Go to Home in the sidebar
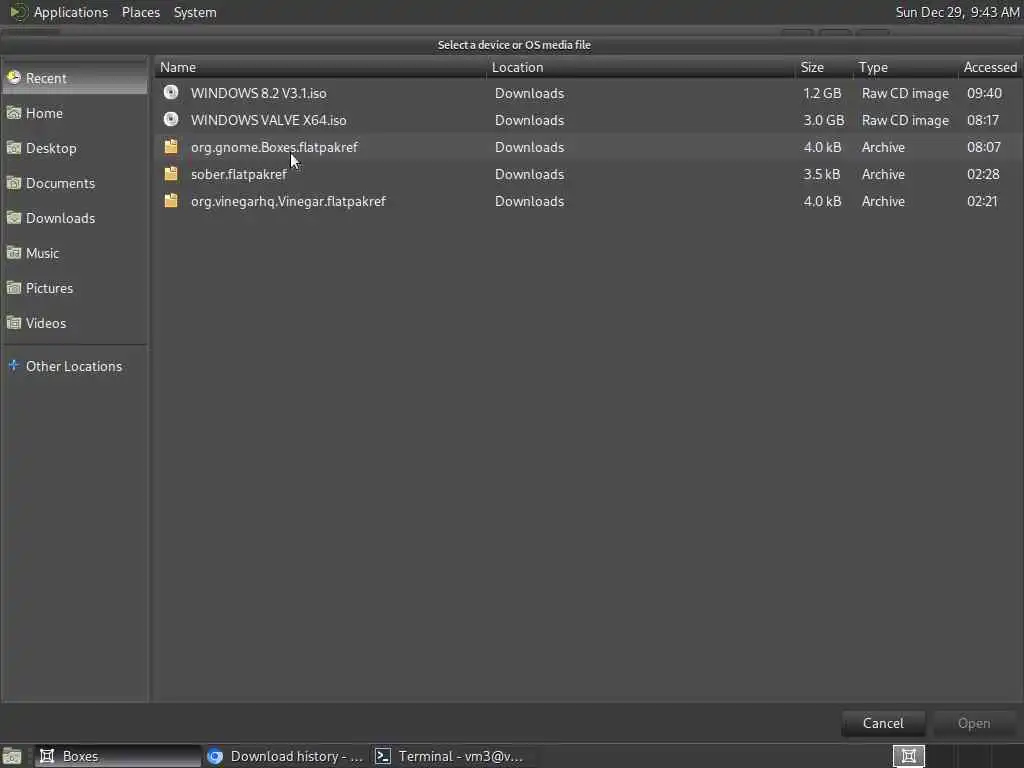Viewport: 1024px width, 768px height. coord(74,113)
